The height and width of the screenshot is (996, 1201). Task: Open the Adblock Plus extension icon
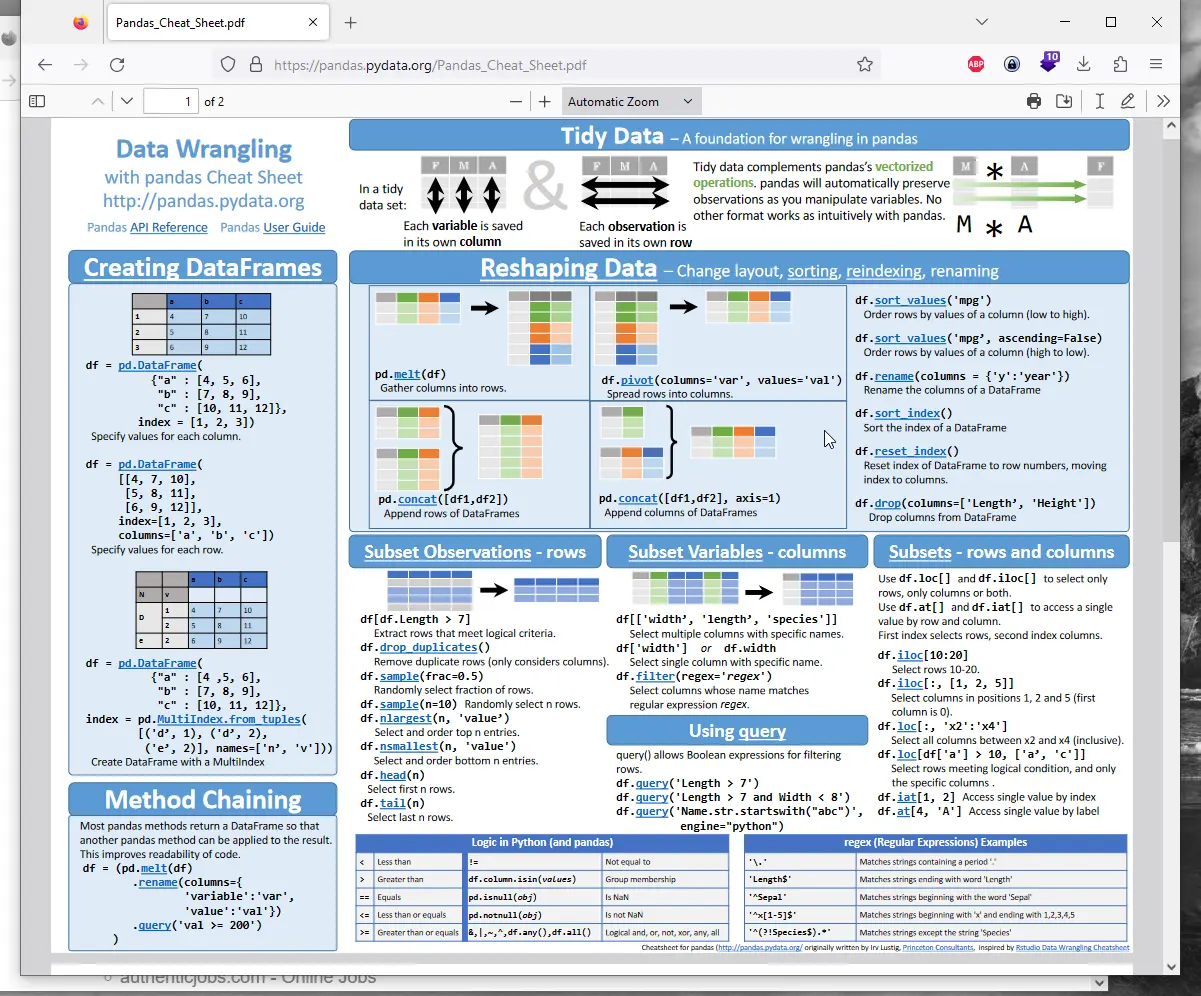point(976,65)
